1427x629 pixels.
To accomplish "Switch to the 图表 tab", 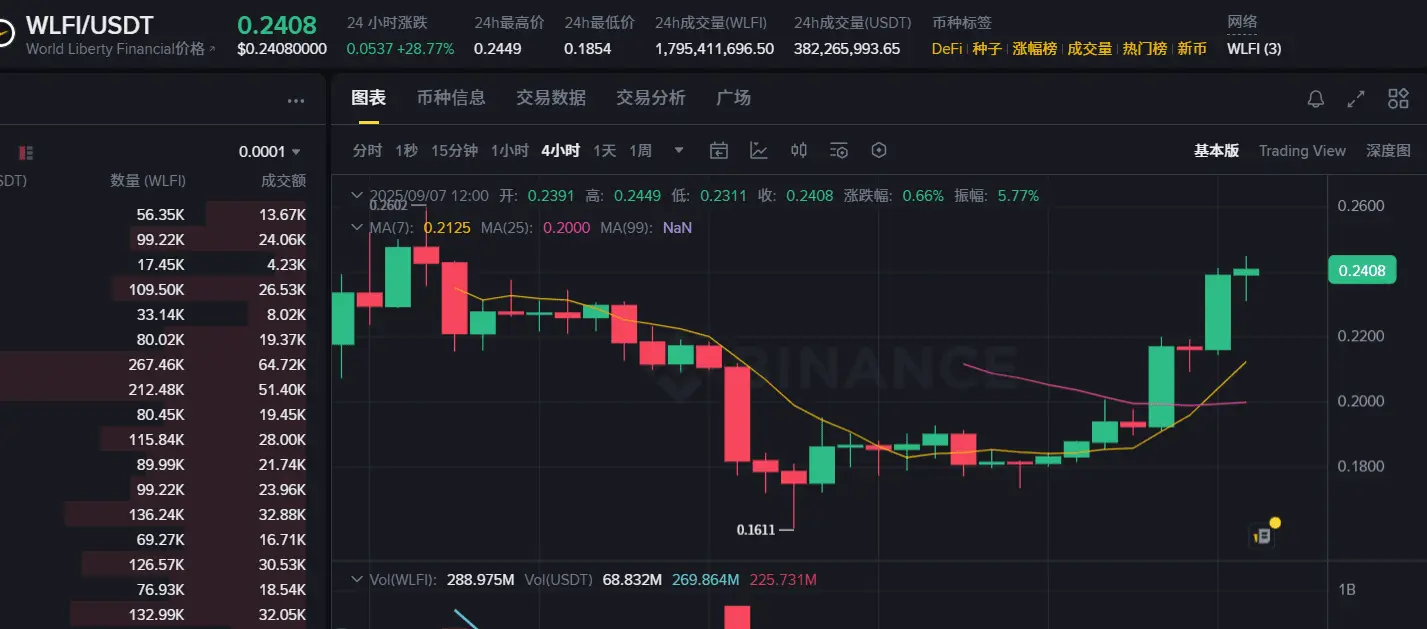I will 368,98.
